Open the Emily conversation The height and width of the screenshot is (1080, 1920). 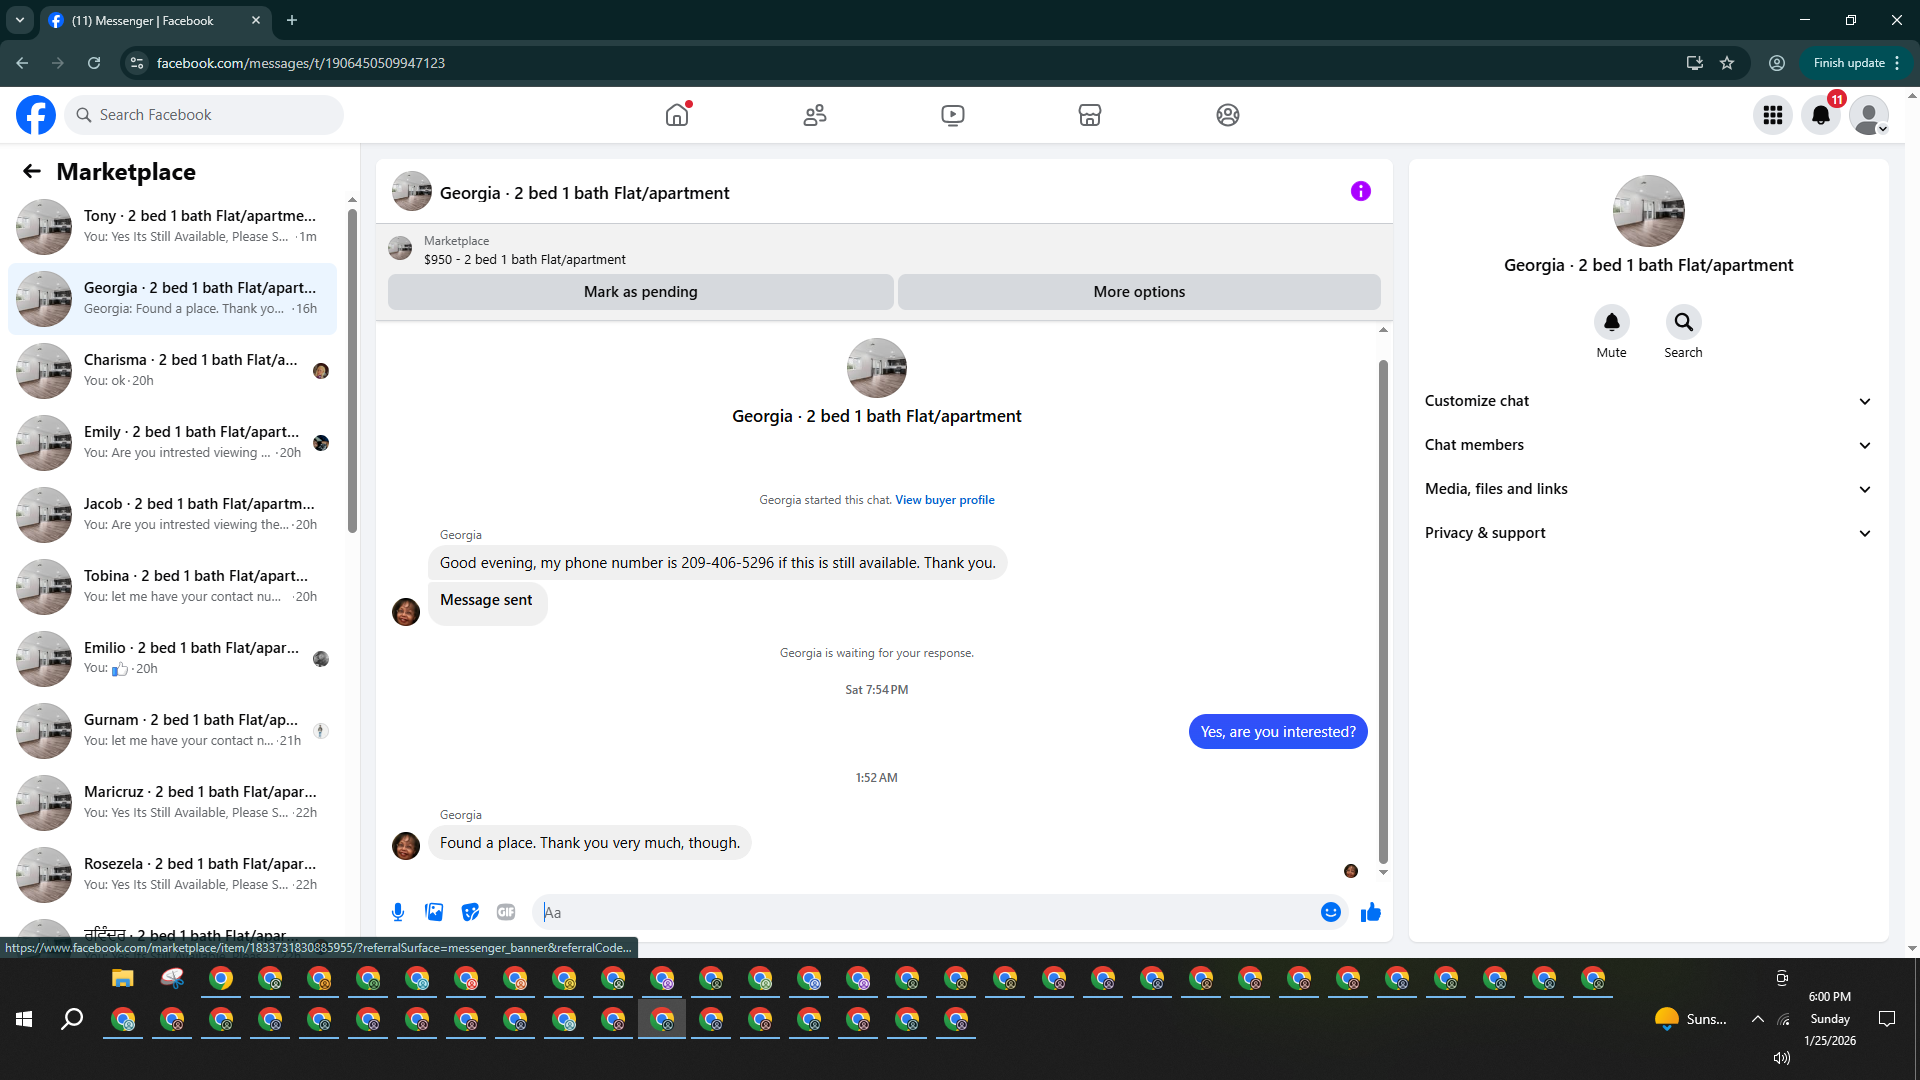(172, 443)
